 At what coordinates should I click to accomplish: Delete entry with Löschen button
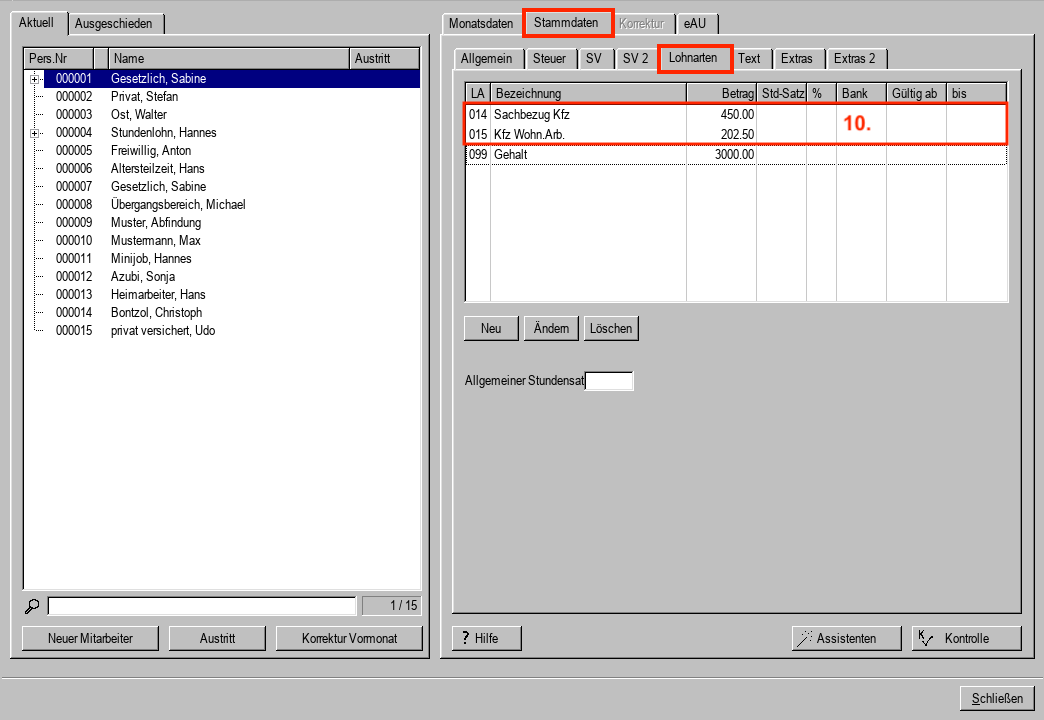611,329
